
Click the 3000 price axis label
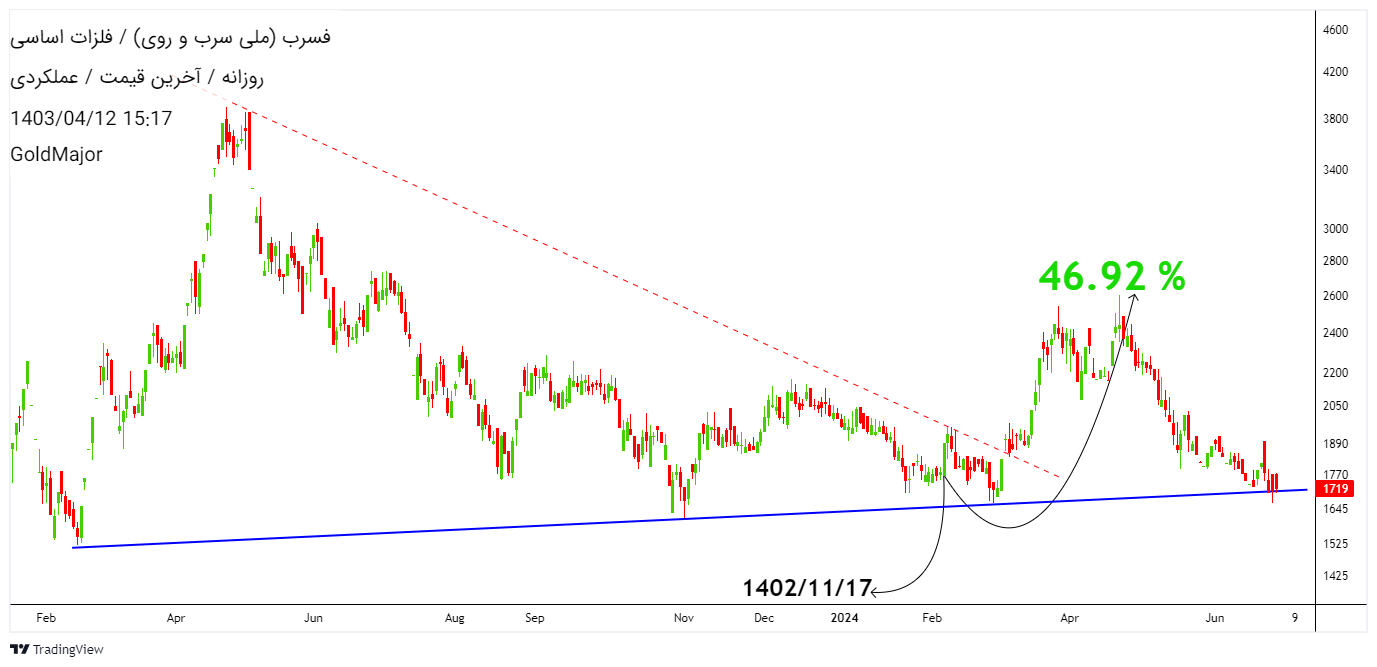(1336, 228)
